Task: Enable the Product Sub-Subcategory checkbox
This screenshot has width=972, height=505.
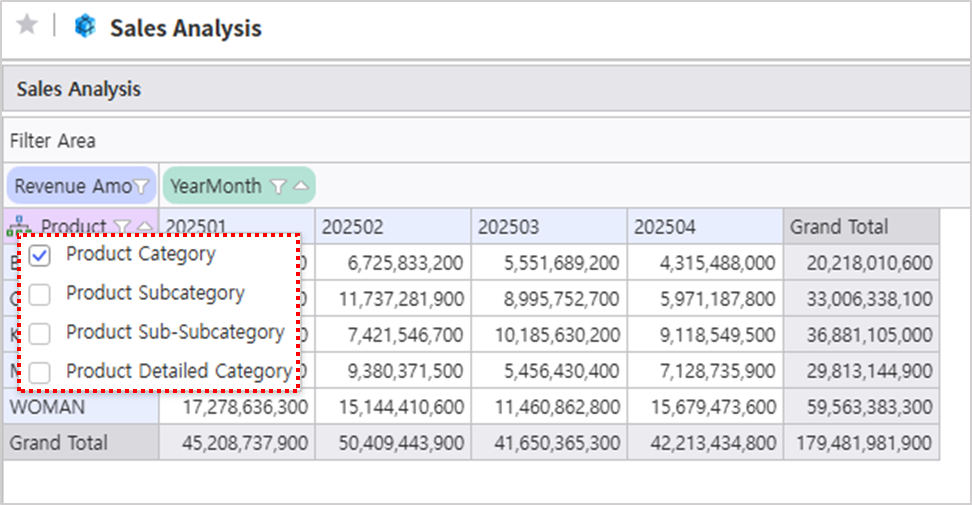Action: (40, 333)
